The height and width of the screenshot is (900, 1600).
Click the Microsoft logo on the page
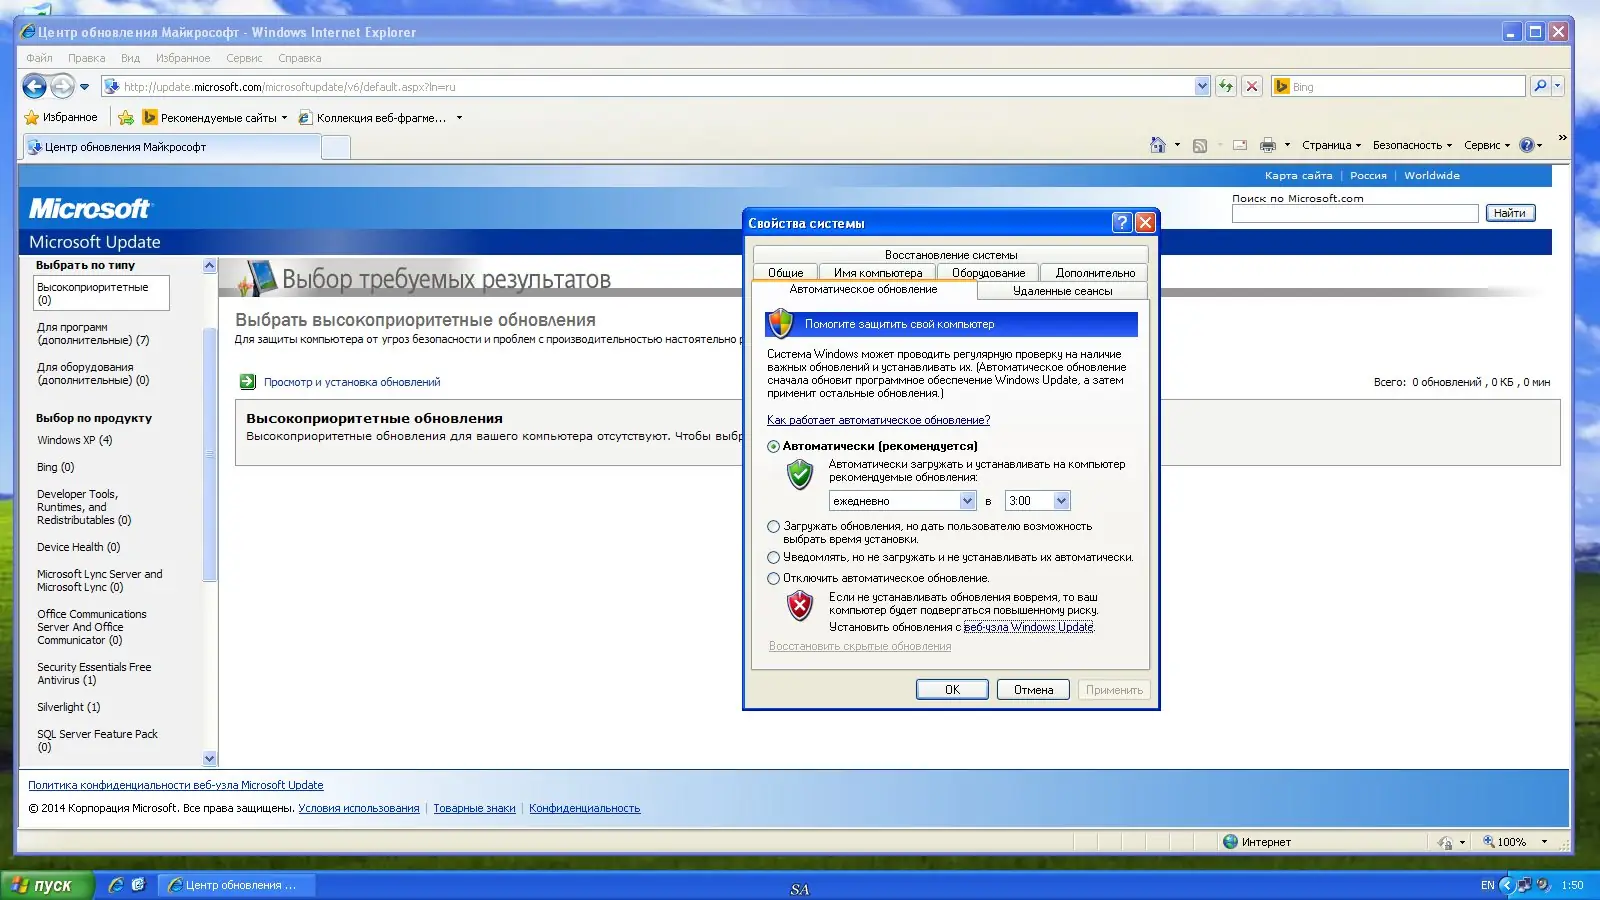coord(89,208)
